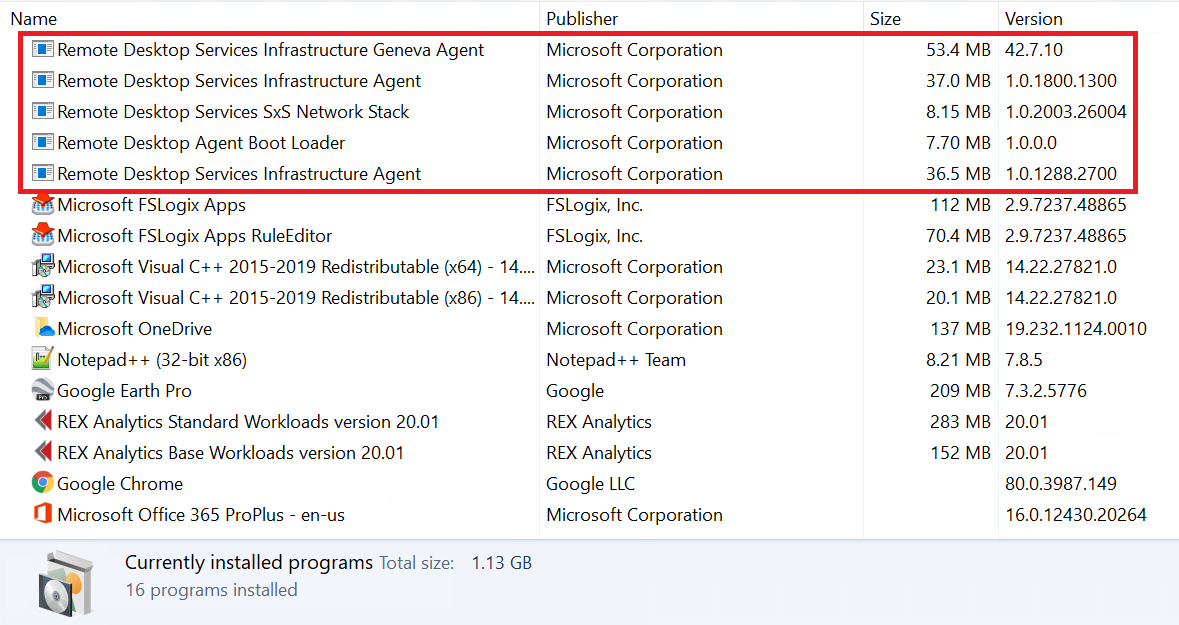Click the Geneva Agent row icon

(x=43, y=50)
